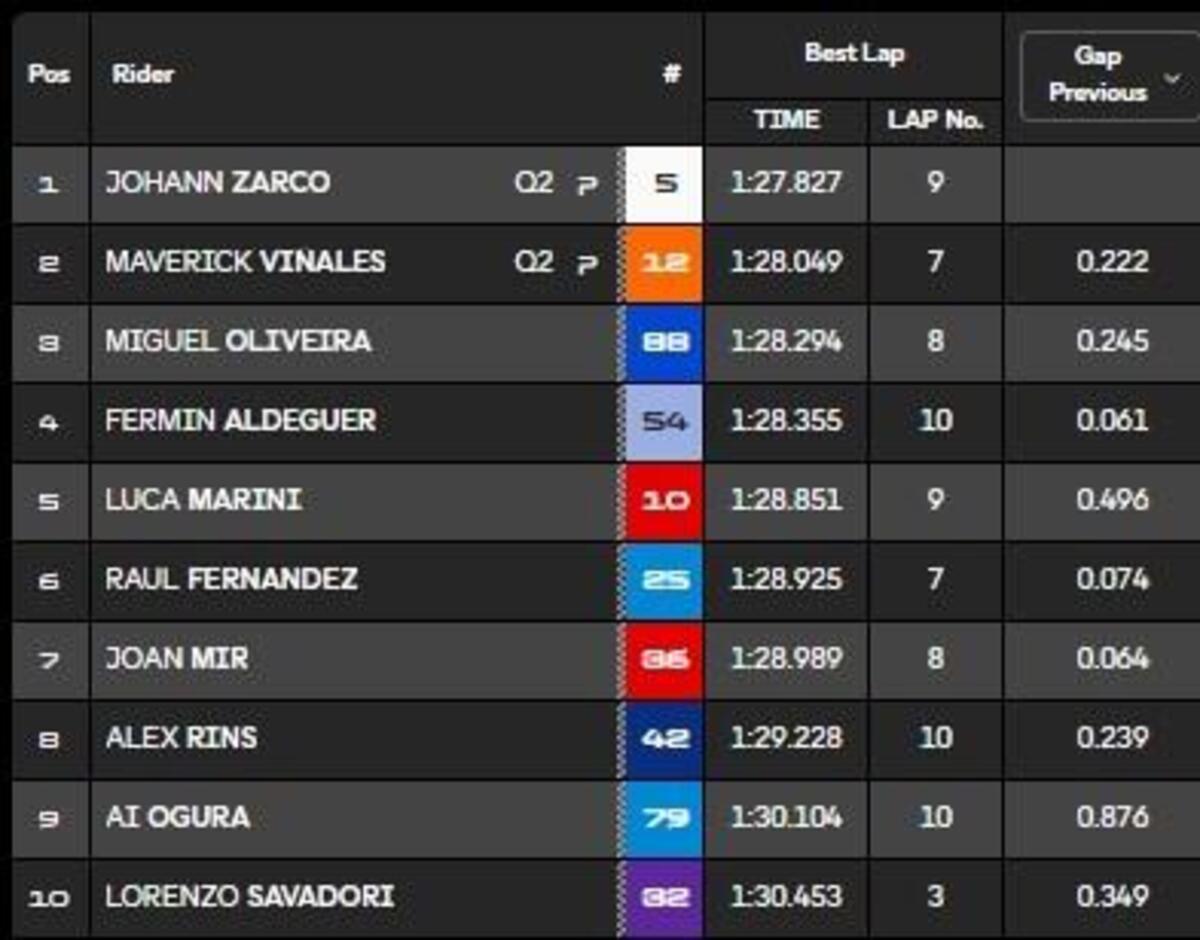Click the light blue number 25 badge
The height and width of the screenshot is (940, 1200).
click(x=665, y=579)
